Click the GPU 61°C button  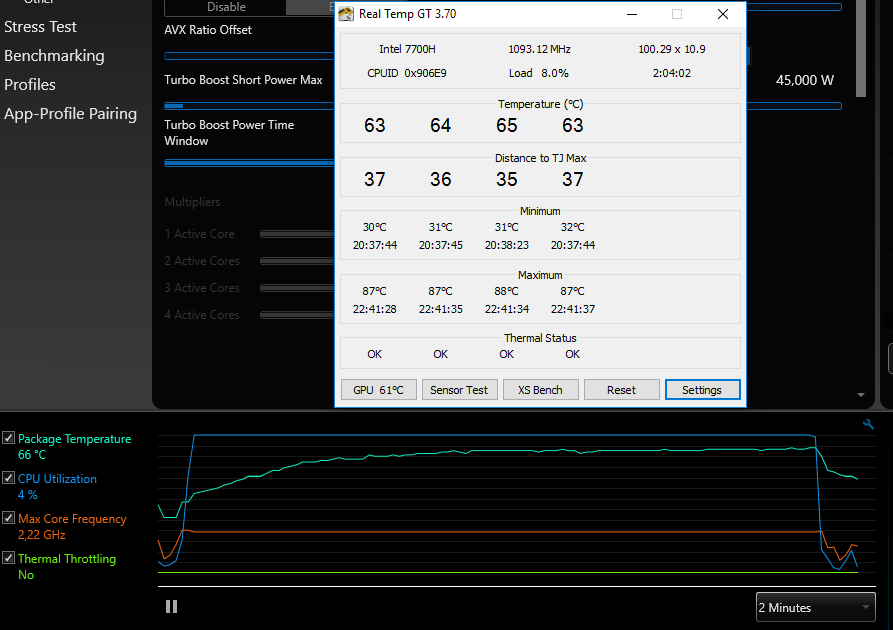[x=379, y=390]
